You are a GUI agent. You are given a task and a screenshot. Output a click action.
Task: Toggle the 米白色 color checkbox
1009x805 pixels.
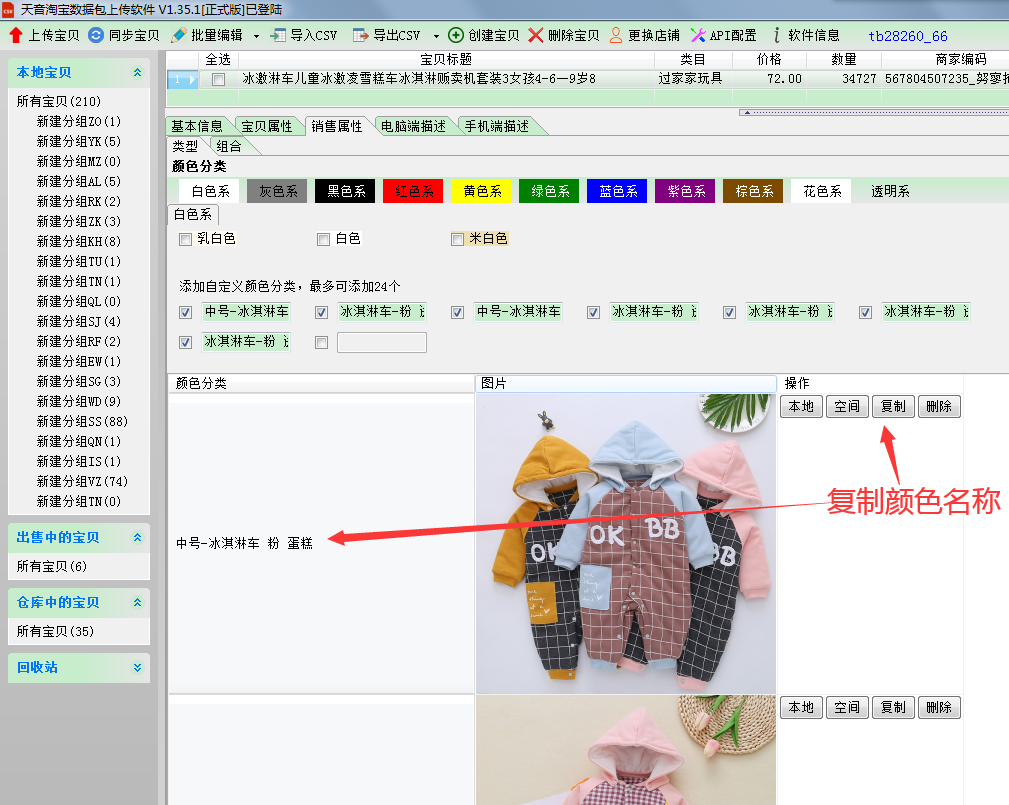click(457, 239)
